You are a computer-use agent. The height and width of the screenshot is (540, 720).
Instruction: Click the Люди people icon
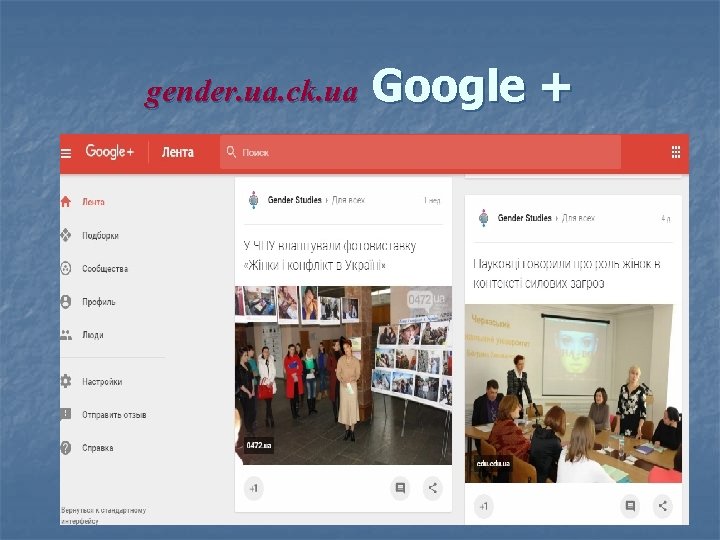click(66, 335)
